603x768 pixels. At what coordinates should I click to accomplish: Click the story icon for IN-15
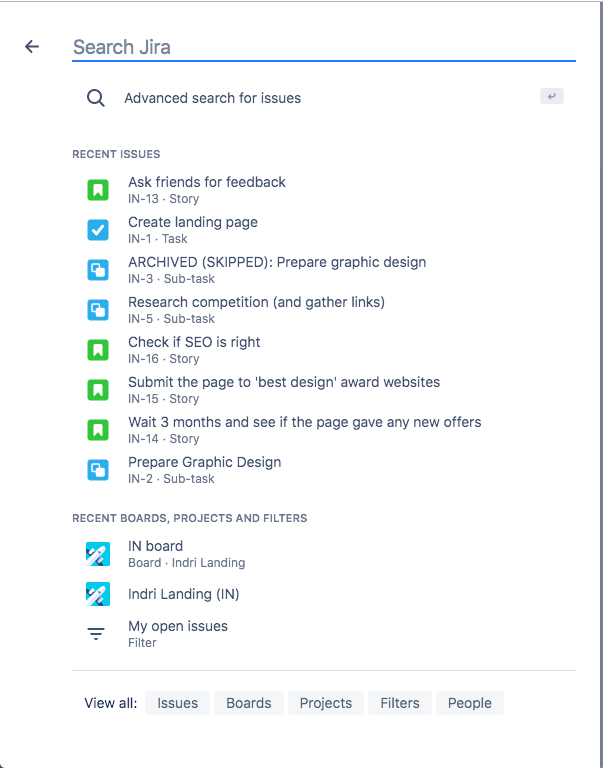coord(98,390)
